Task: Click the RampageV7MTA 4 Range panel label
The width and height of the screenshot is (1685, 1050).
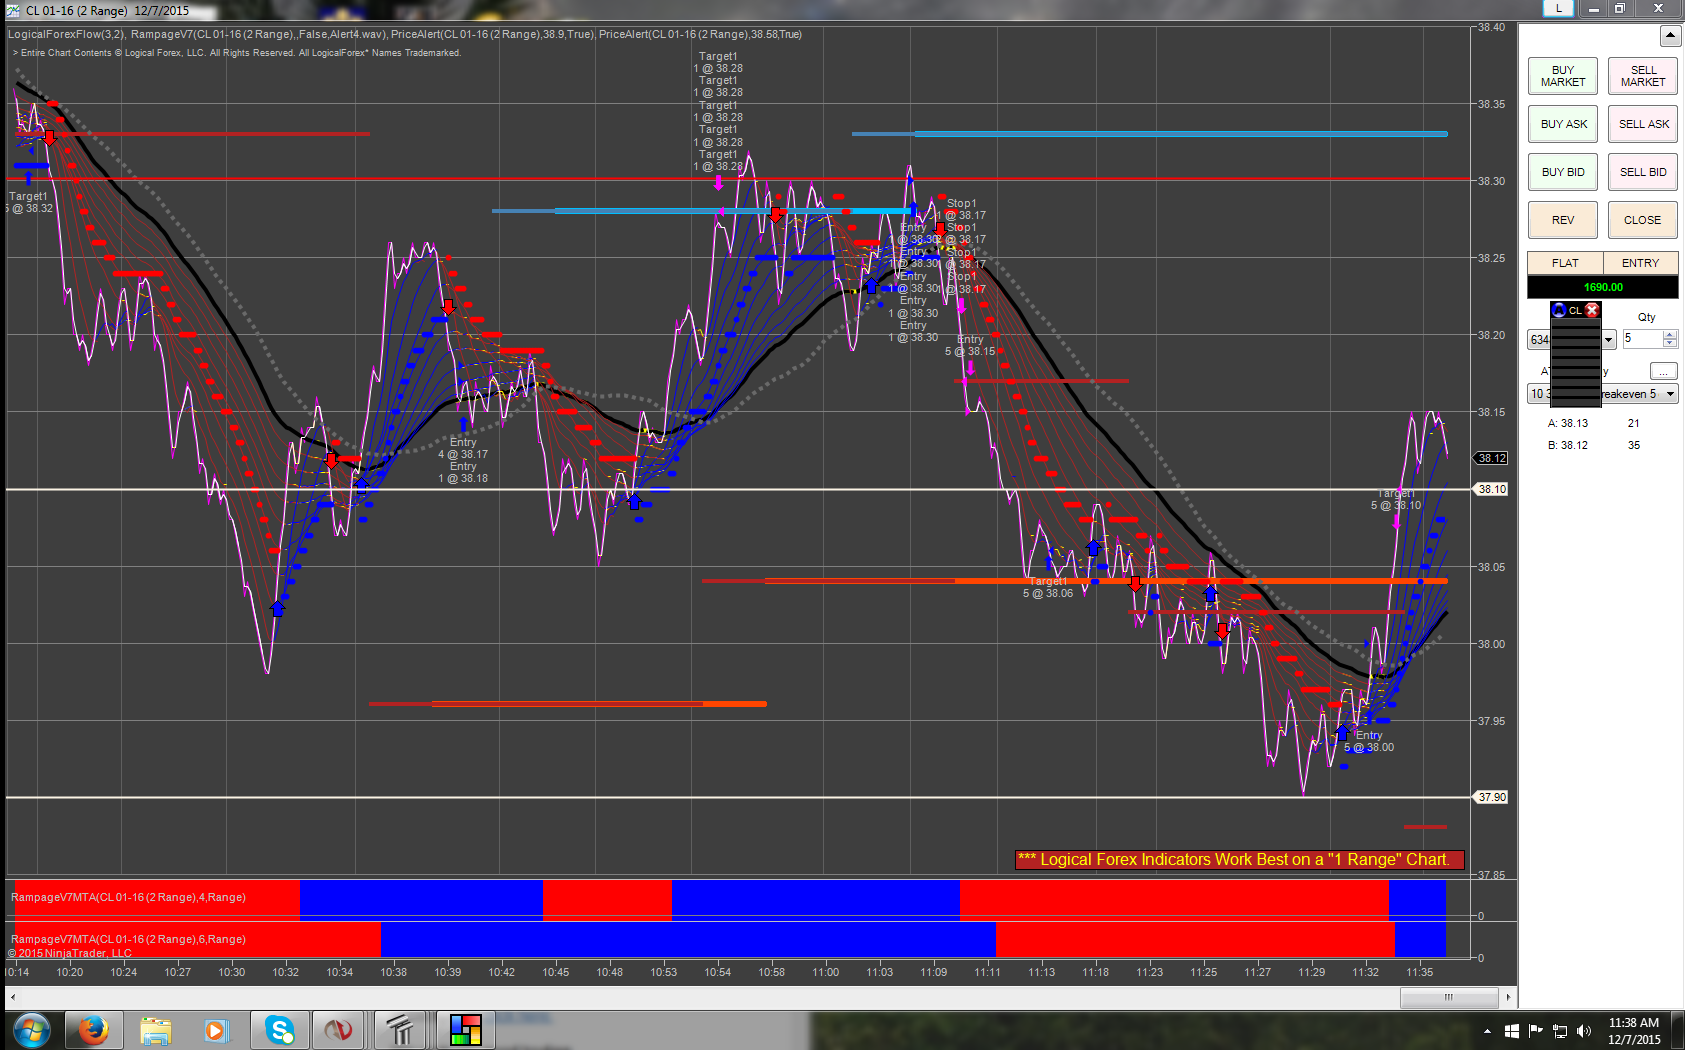Action: (128, 897)
